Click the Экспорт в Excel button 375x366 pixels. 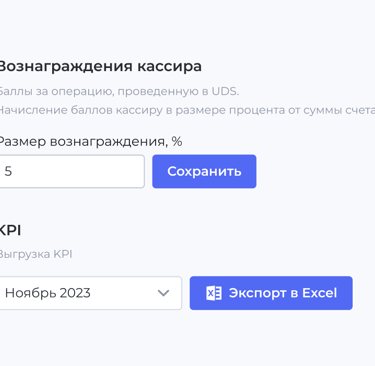coord(271,293)
